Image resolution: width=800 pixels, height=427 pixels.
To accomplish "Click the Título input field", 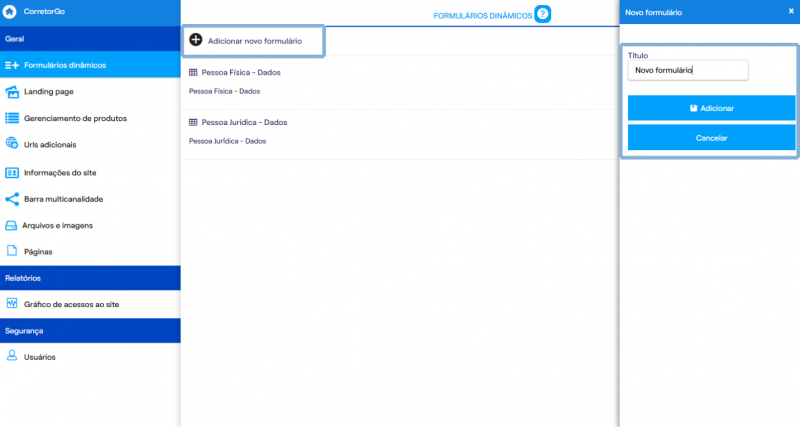I will pyautogui.click(x=688, y=70).
